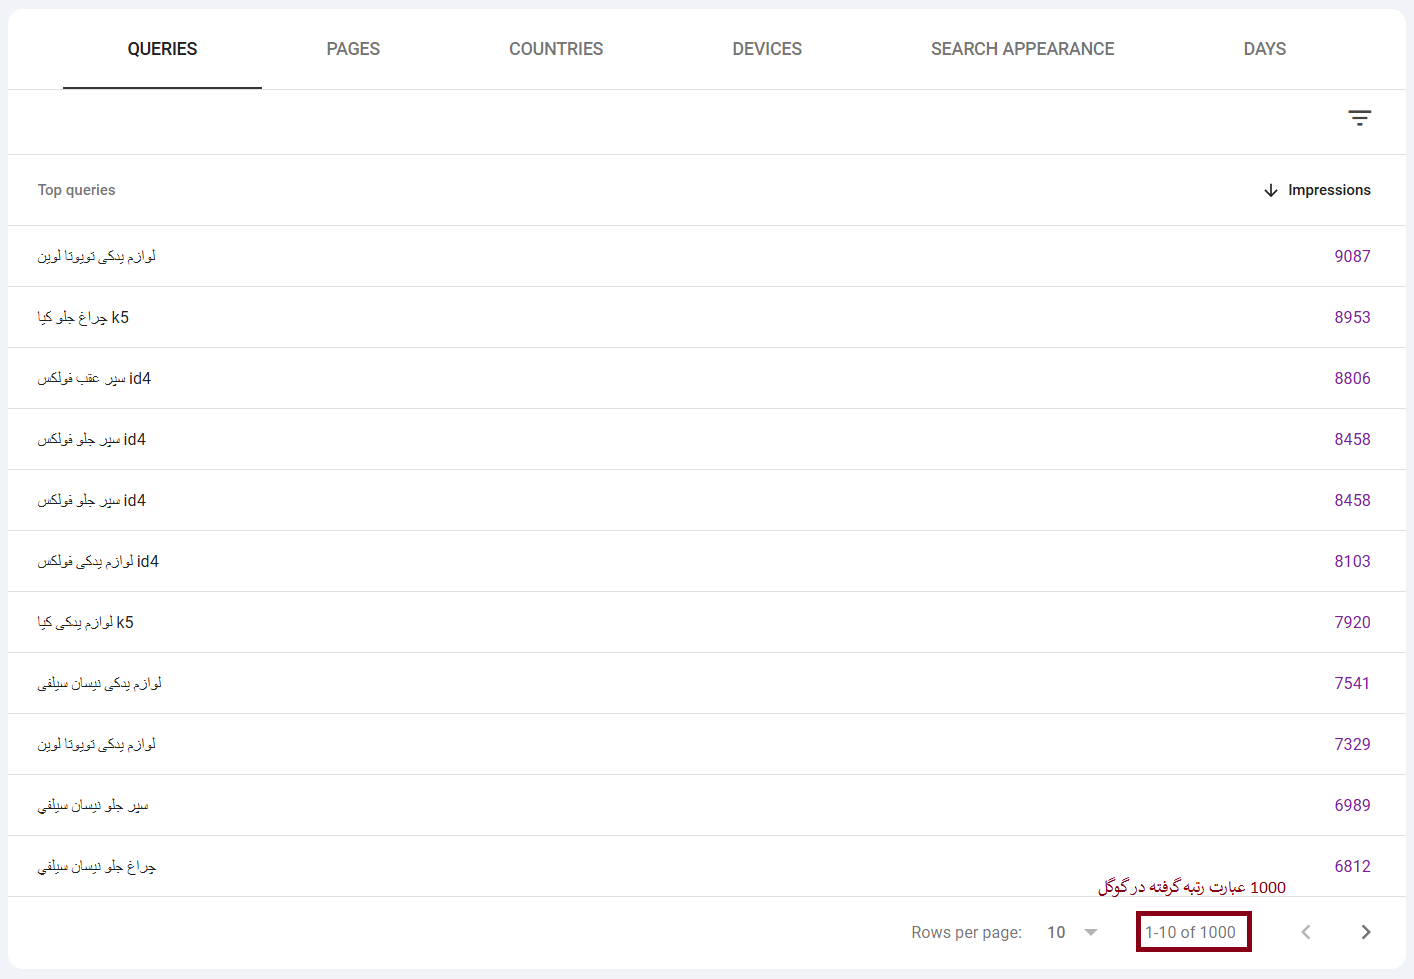The image size is (1414, 979).
Task: Go to next page of results
Action: click(1365, 932)
